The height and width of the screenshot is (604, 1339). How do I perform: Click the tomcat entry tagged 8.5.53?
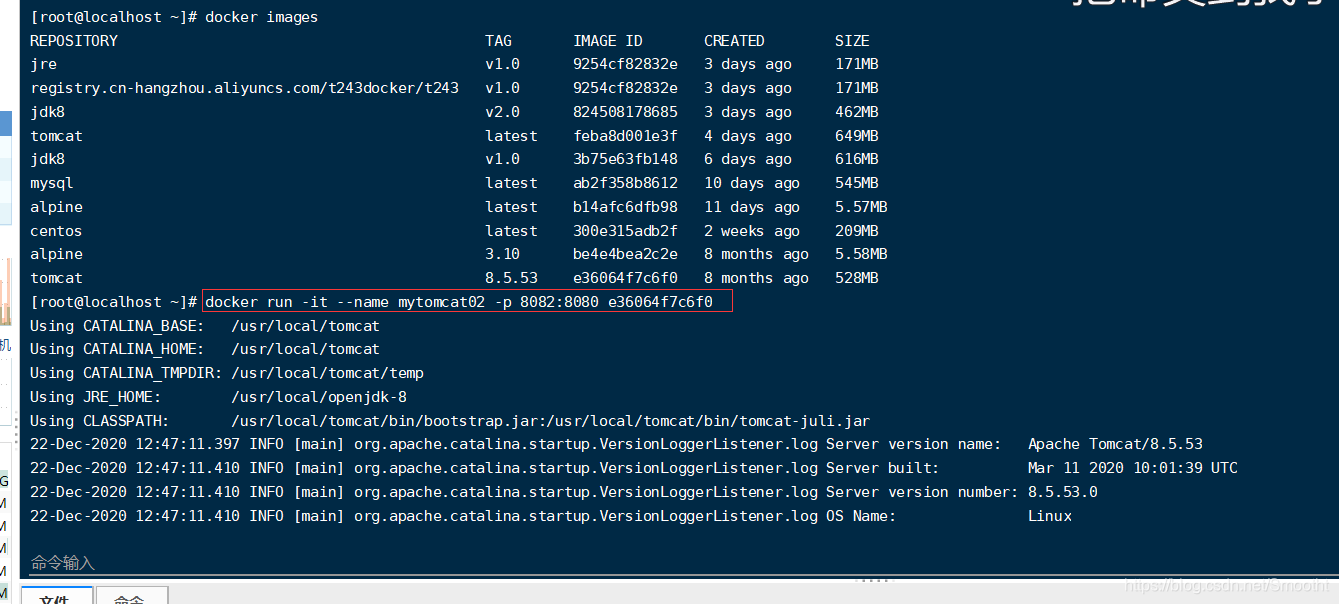56,278
